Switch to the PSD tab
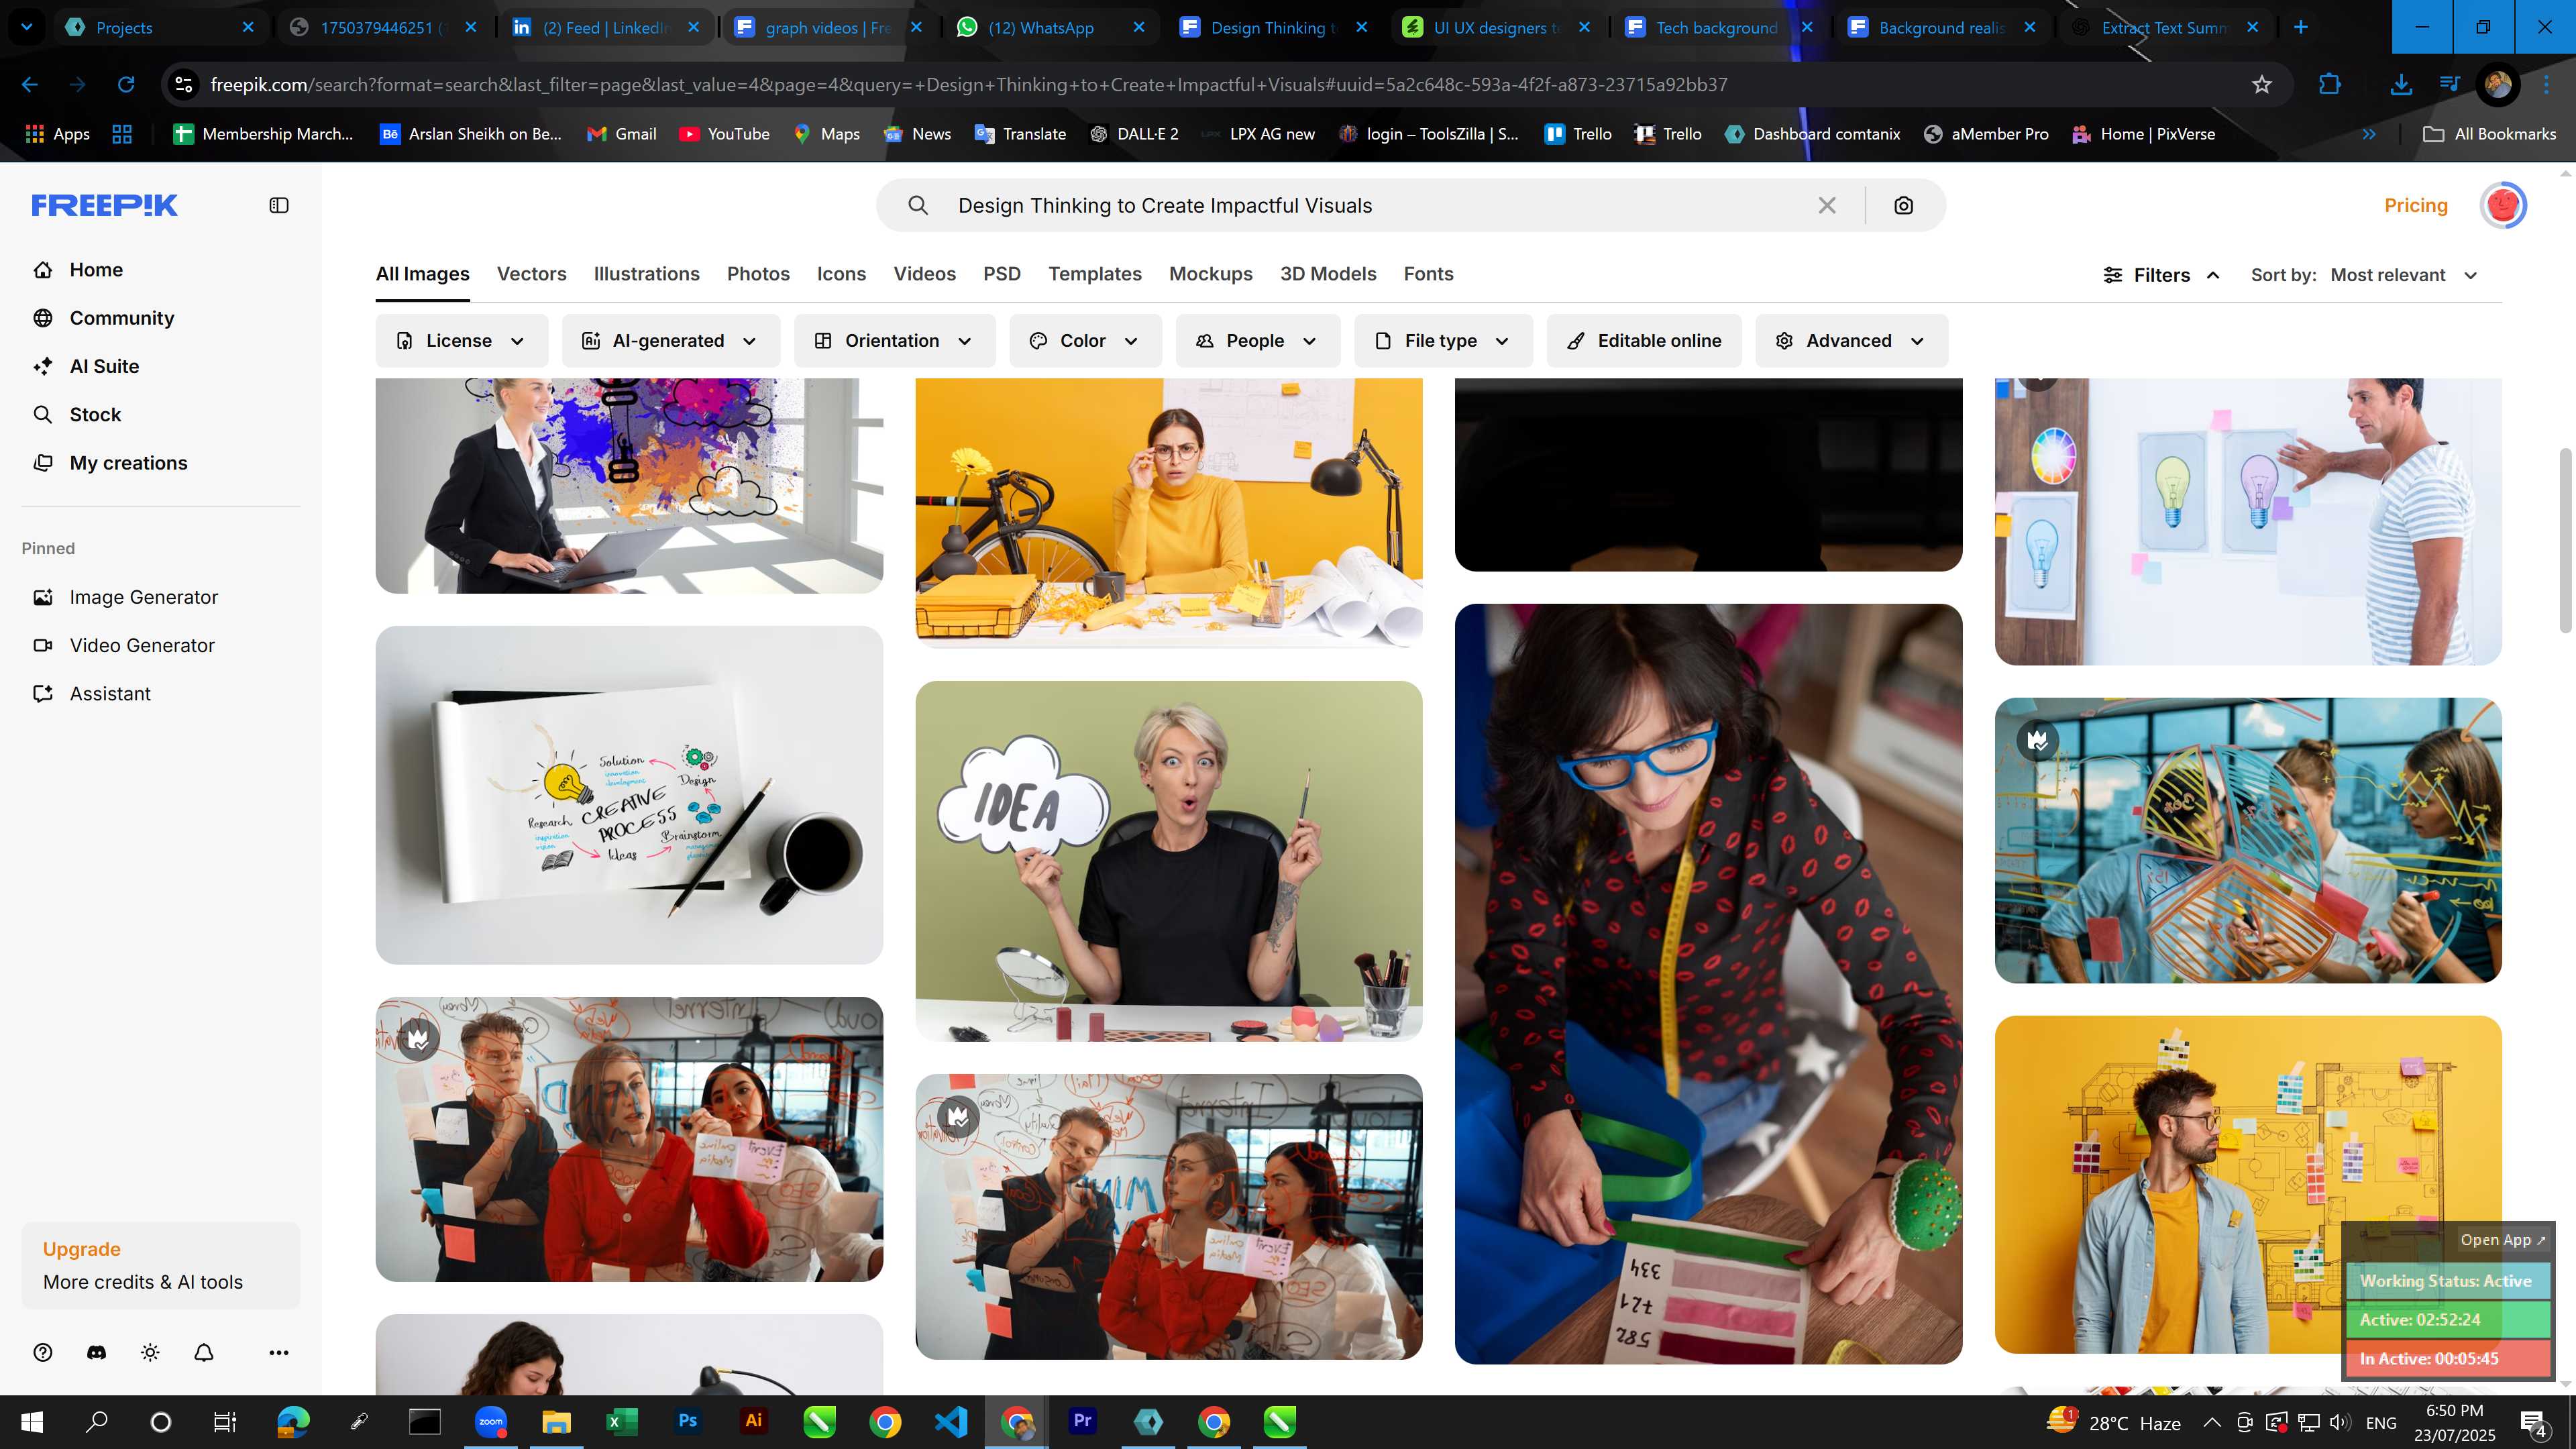Screen dimensions: 2576x1449 pyautogui.click(x=1002, y=274)
